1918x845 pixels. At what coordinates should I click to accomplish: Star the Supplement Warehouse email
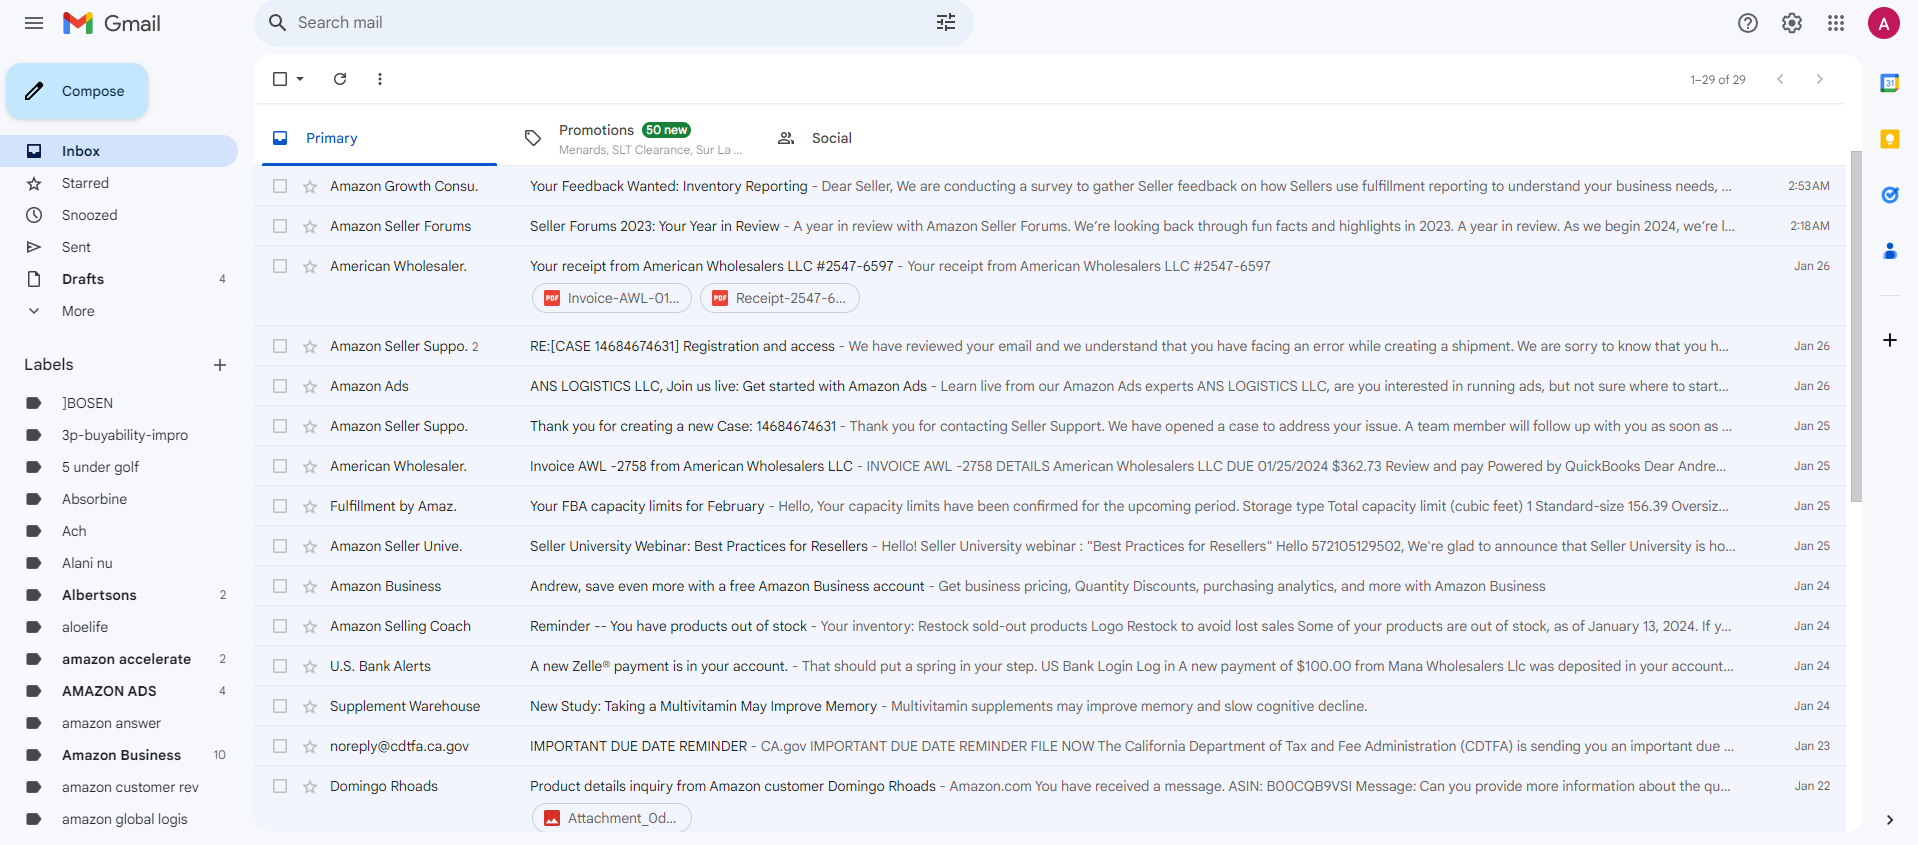(310, 706)
